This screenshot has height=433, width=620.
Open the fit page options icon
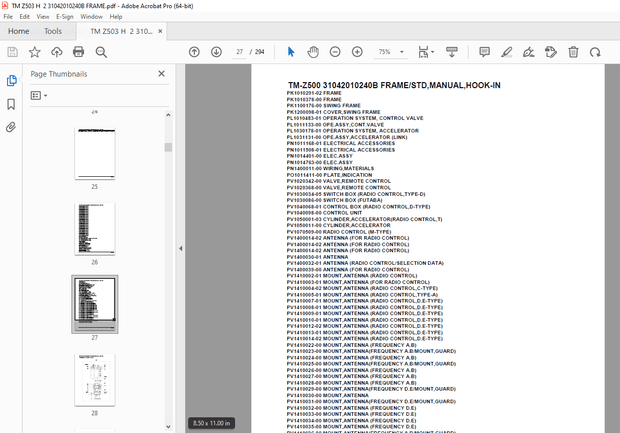(x=426, y=52)
